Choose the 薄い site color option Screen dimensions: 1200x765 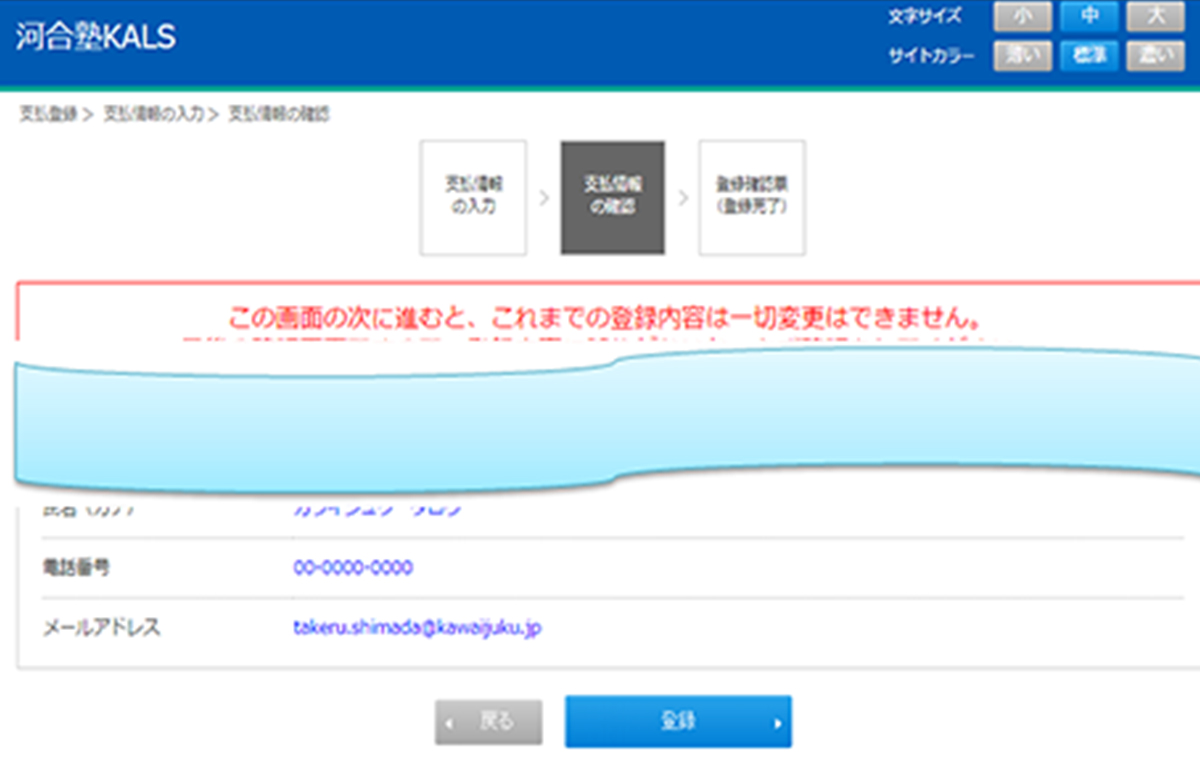tap(1022, 55)
